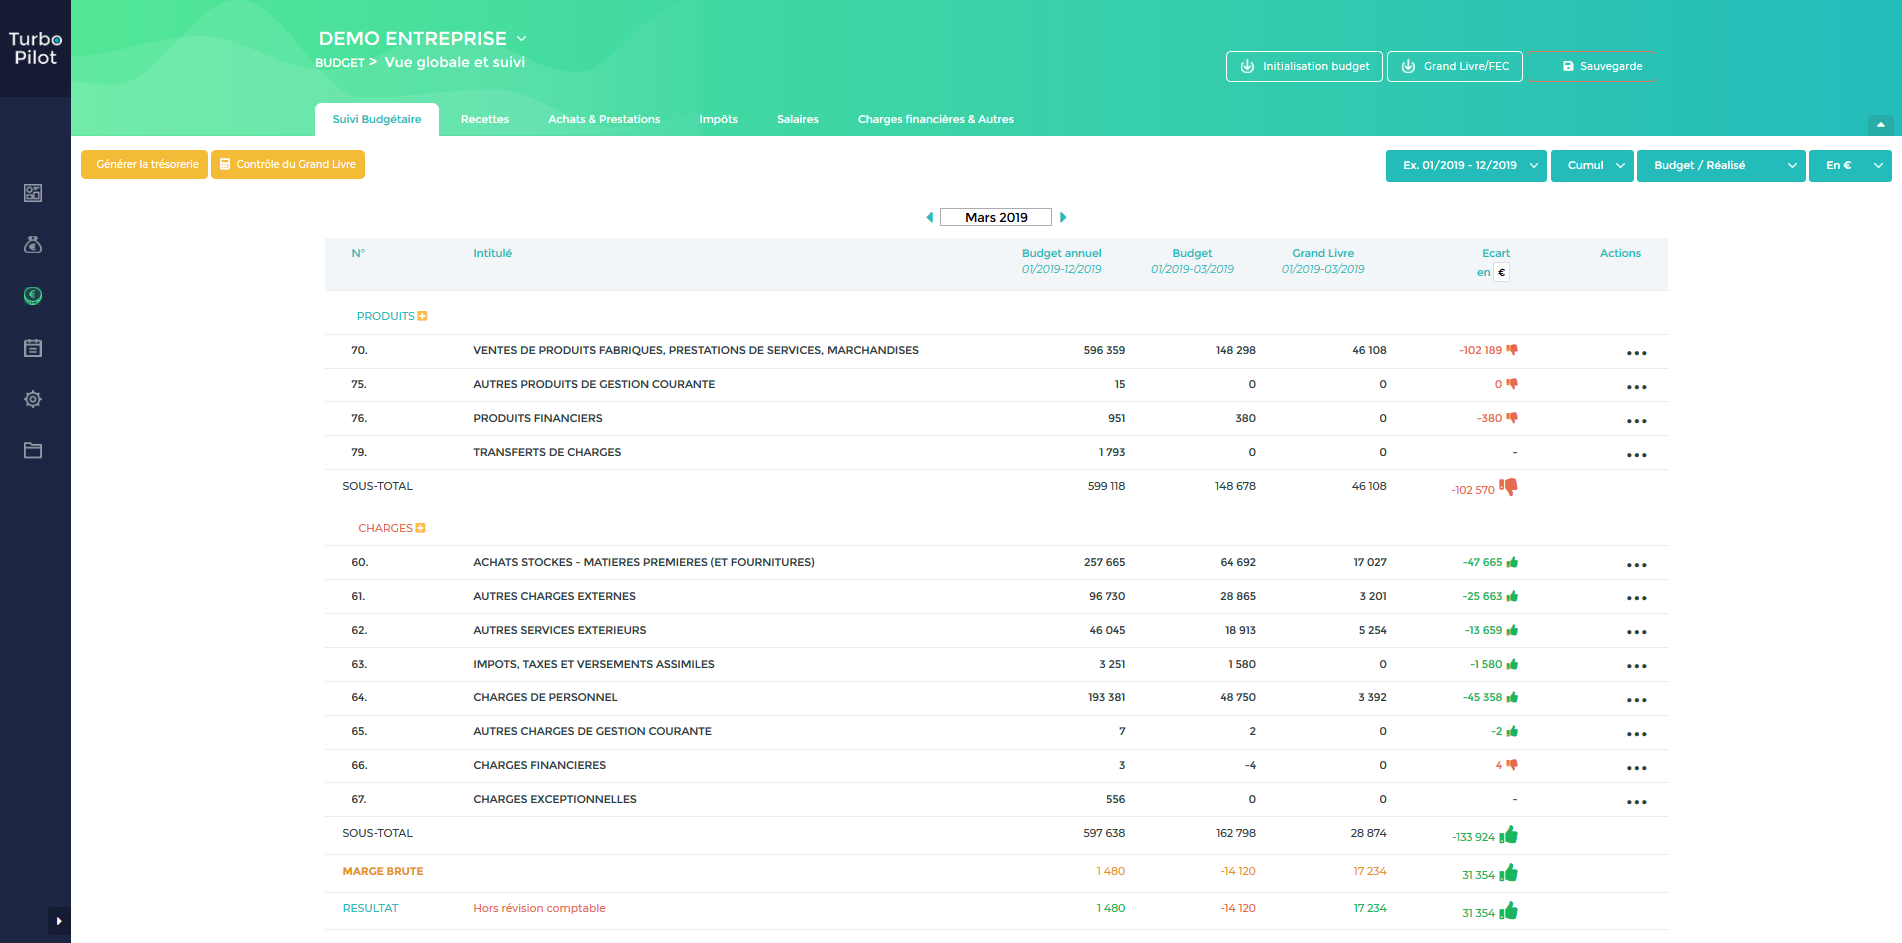Viewport: 1902px width, 943px height.
Task: Expand the sidebar with bottom arrow
Action: point(59,921)
